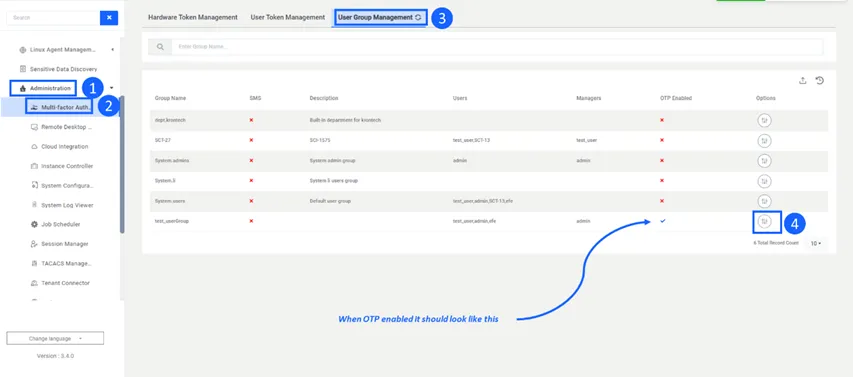Click the Session Manager user icon
The width and height of the screenshot is (853, 377).
(34, 244)
